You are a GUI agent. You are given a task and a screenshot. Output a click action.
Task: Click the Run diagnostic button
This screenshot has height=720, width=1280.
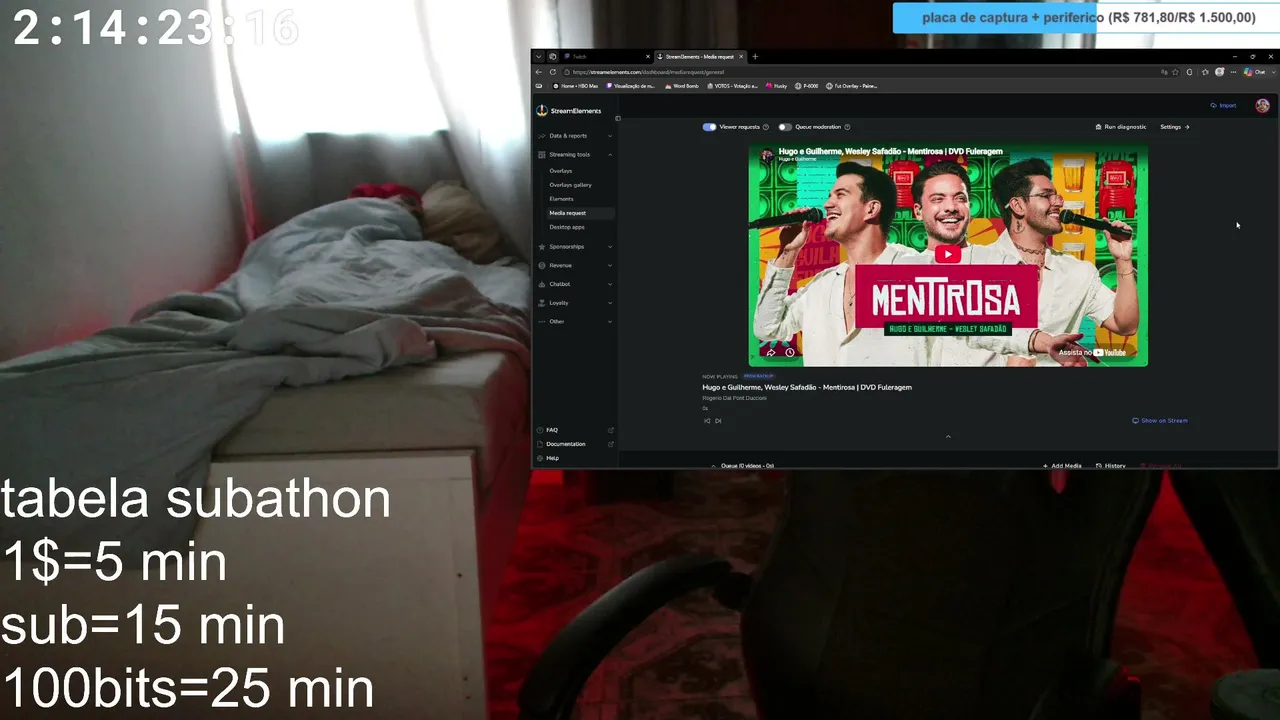click(x=1121, y=127)
